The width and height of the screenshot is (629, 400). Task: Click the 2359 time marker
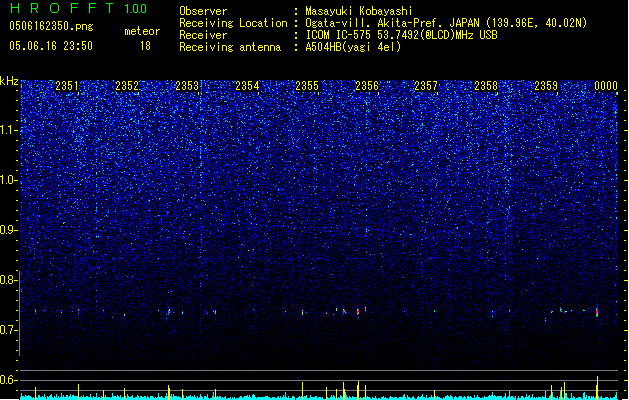click(x=546, y=86)
